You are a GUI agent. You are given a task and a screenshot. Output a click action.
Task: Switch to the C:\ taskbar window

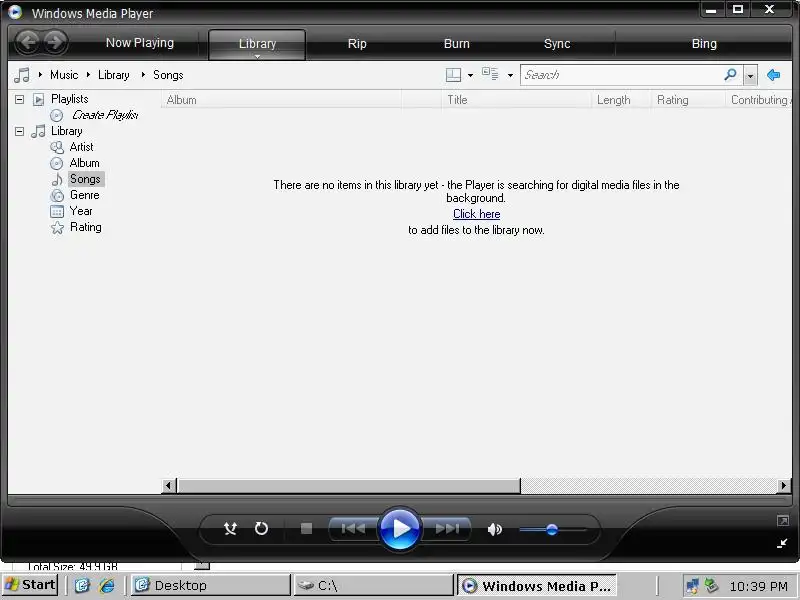coord(373,585)
